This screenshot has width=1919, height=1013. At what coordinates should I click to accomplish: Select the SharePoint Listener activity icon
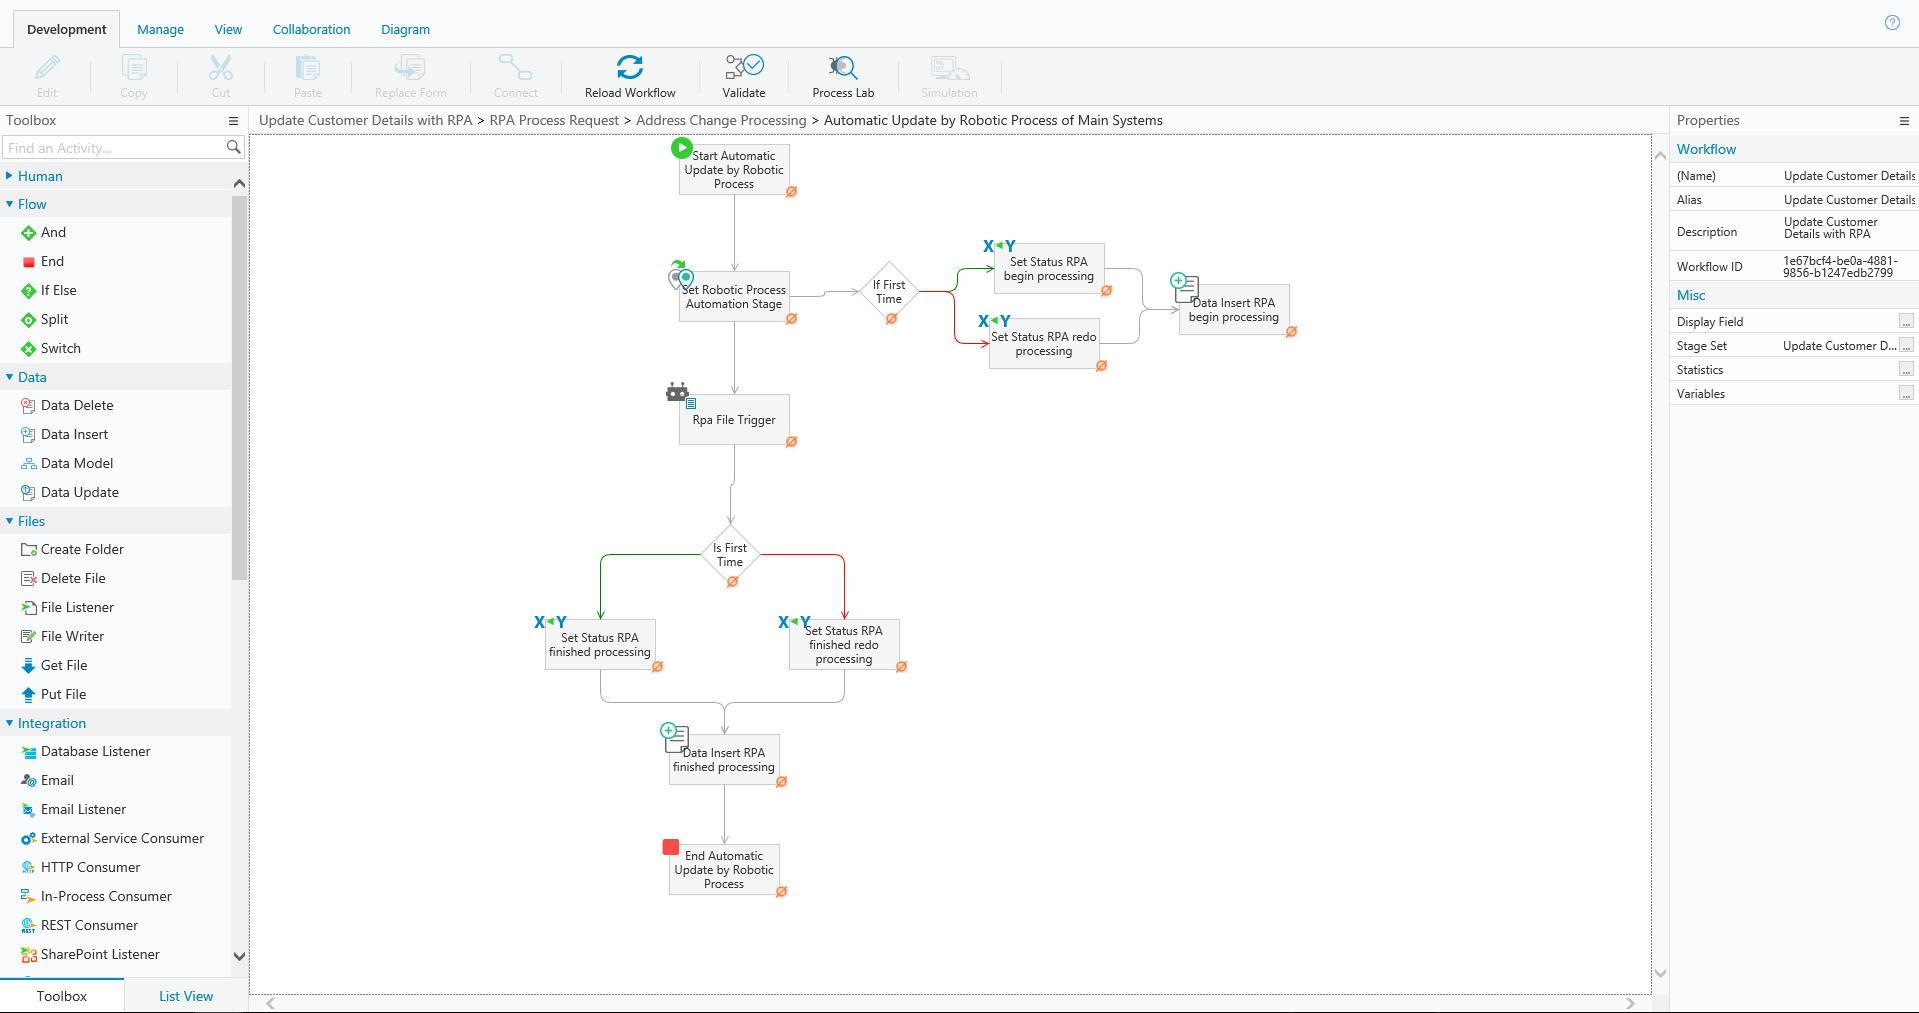29,955
